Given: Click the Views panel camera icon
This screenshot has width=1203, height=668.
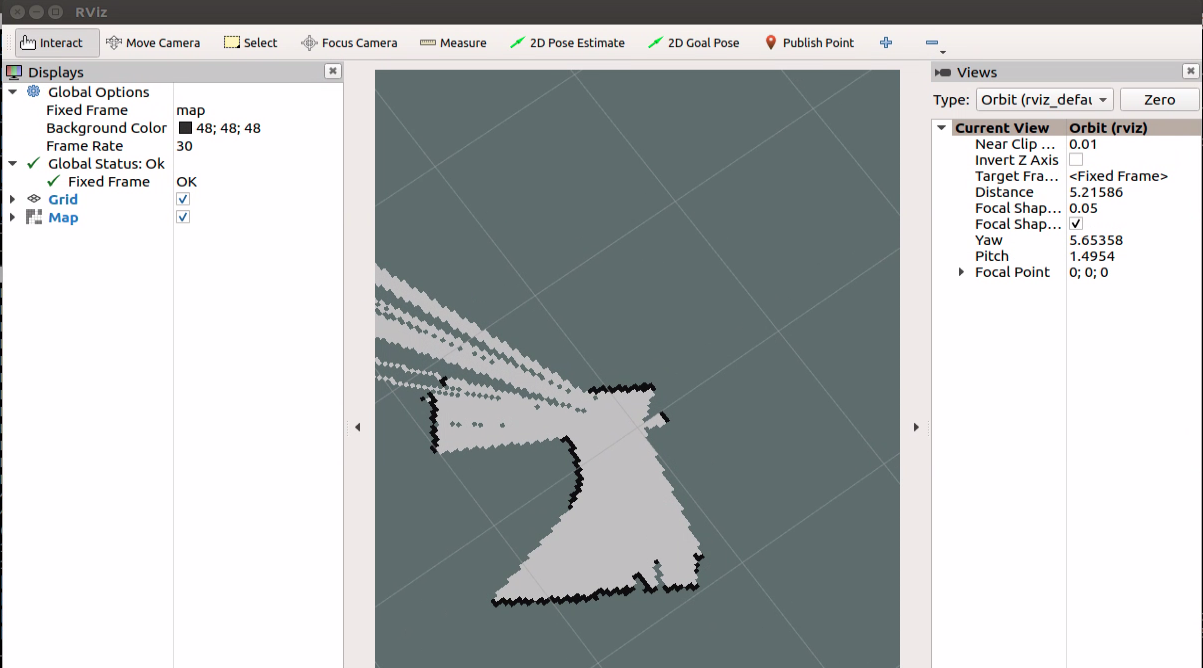Looking at the screenshot, I should (x=942, y=72).
